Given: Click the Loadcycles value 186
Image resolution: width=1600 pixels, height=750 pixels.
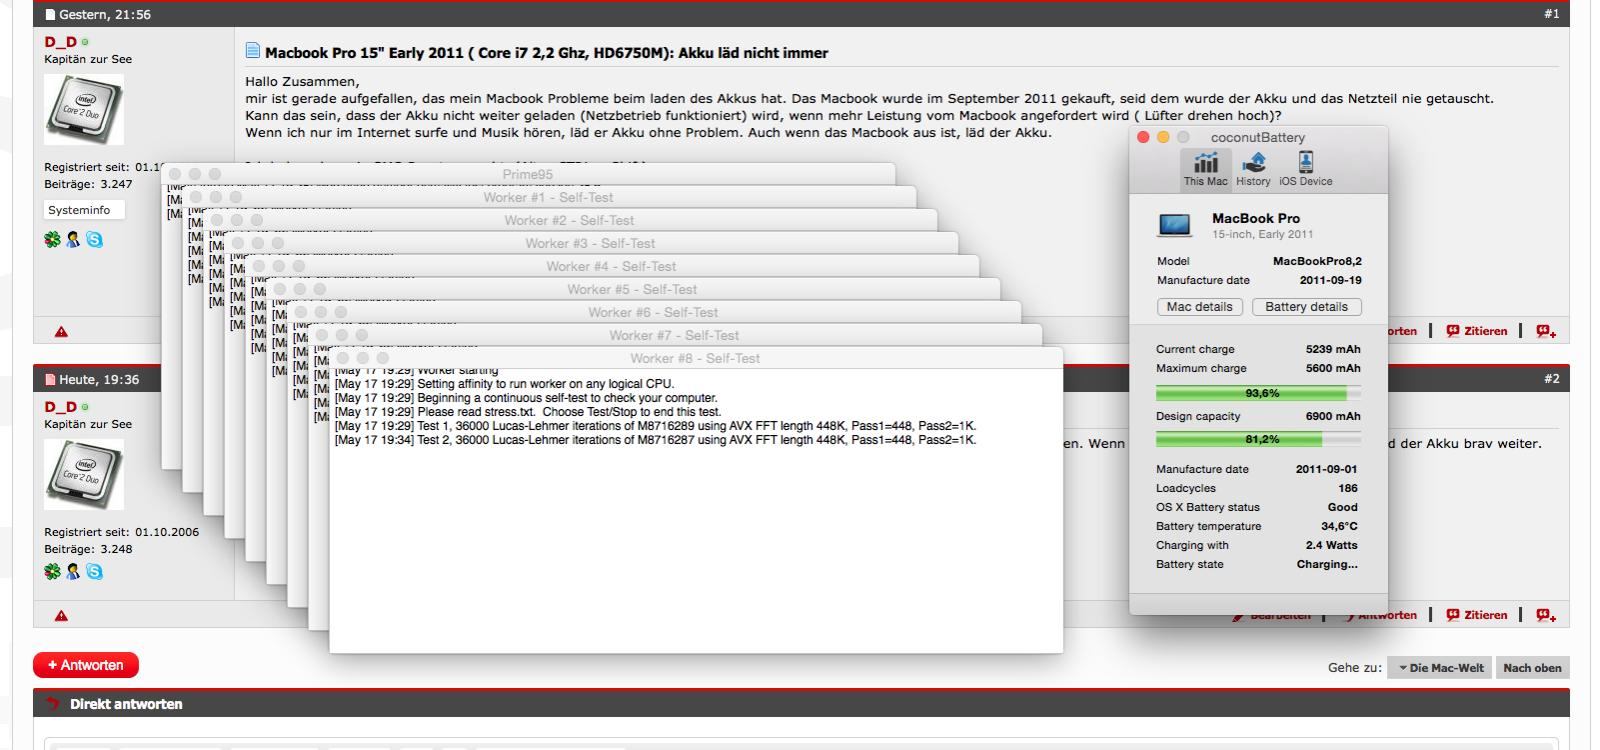Looking at the screenshot, I should 1348,489.
